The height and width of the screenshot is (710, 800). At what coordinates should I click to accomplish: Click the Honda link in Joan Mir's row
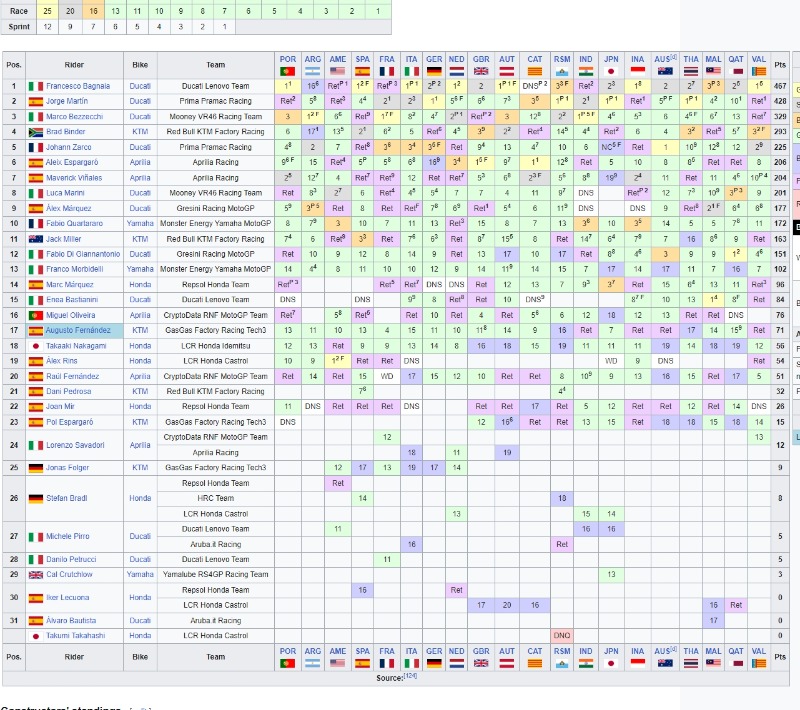click(x=140, y=407)
